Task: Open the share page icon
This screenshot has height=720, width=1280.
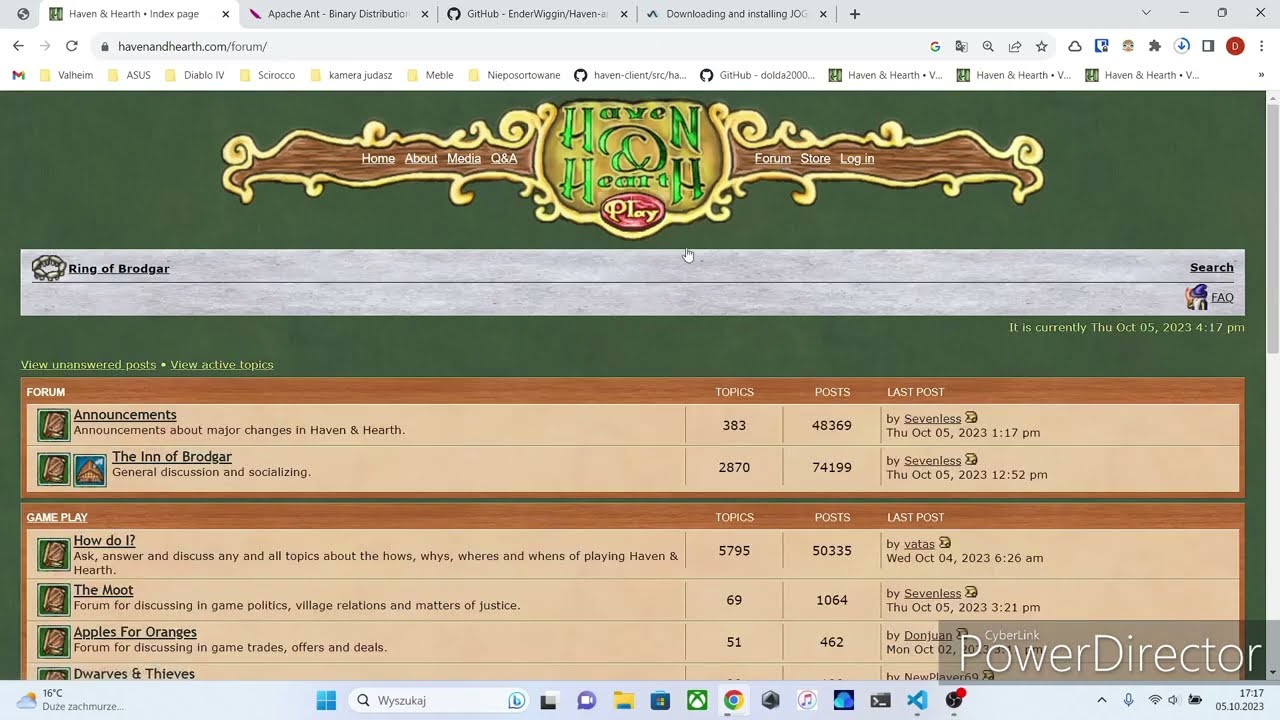Action: 1015,46
